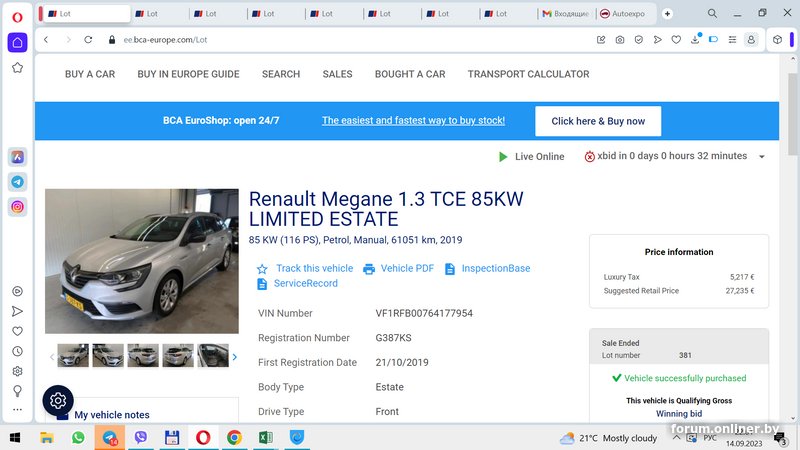This screenshot has height=450, width=800.
Task: Open the BUY A CAR menu
Action: (90, 74)
